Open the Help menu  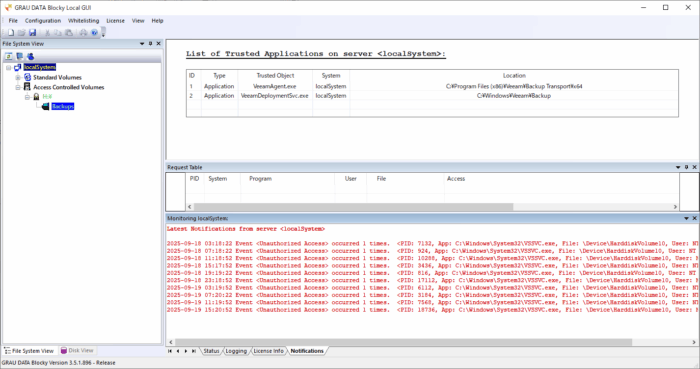point(157,21)
